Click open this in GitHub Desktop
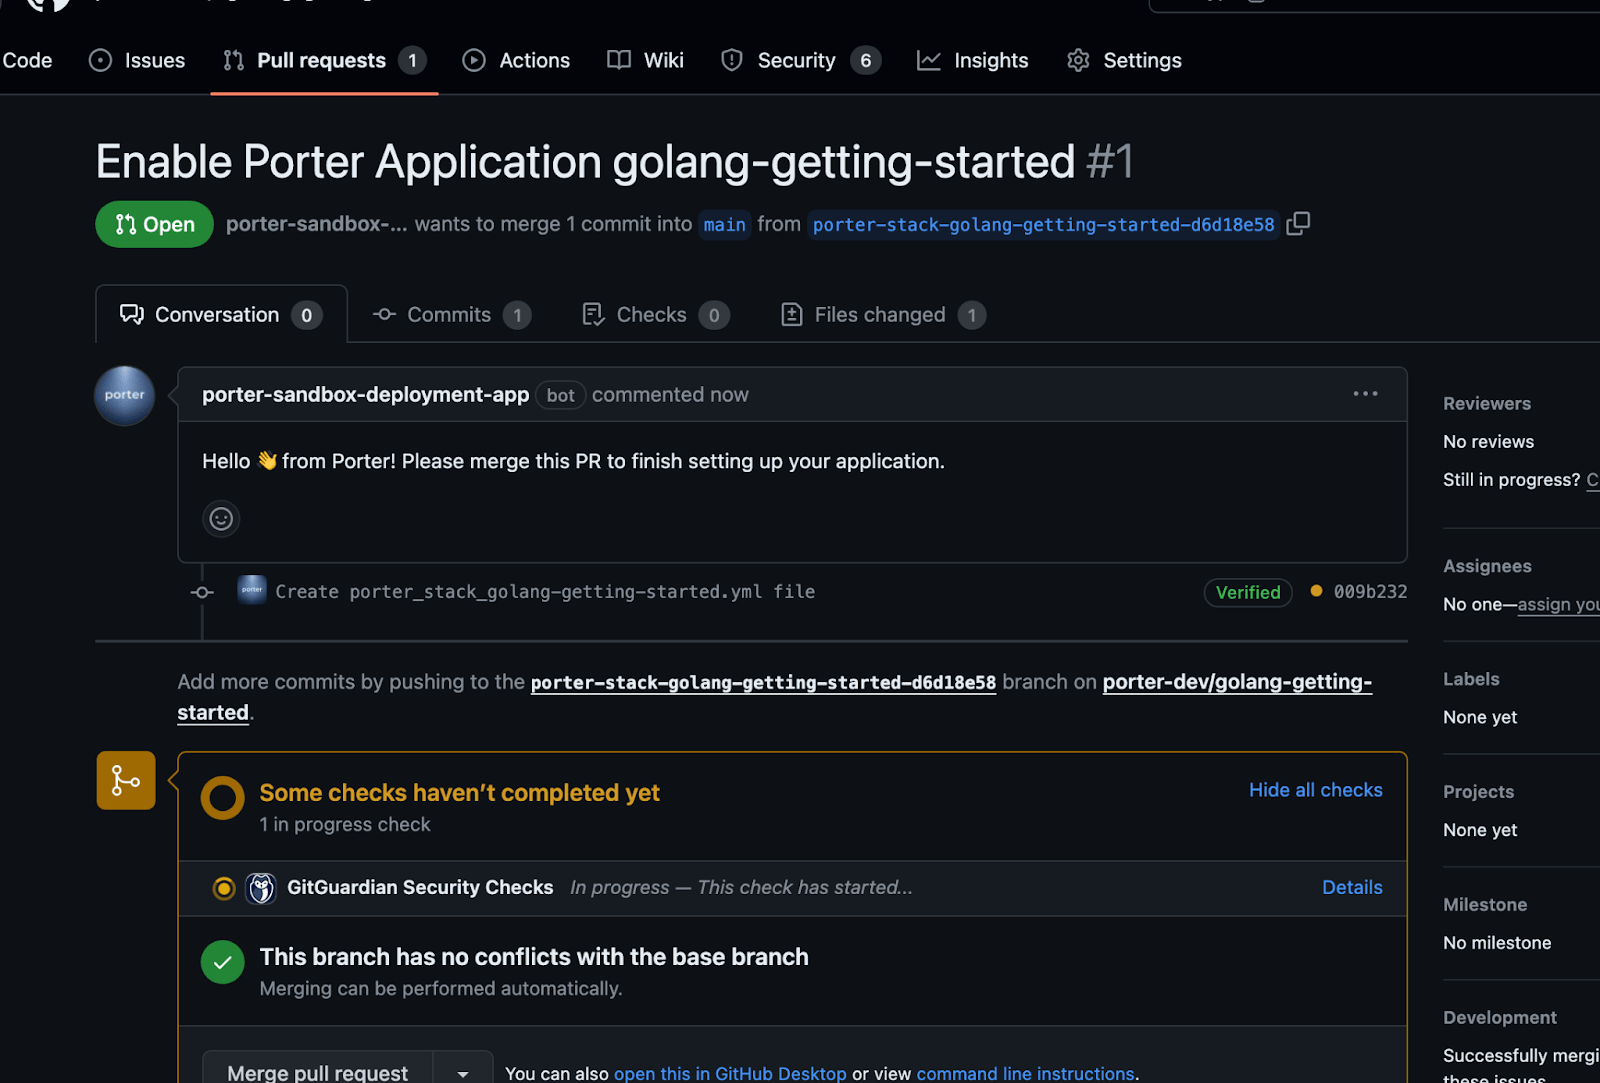 (x=730, y=1073)
